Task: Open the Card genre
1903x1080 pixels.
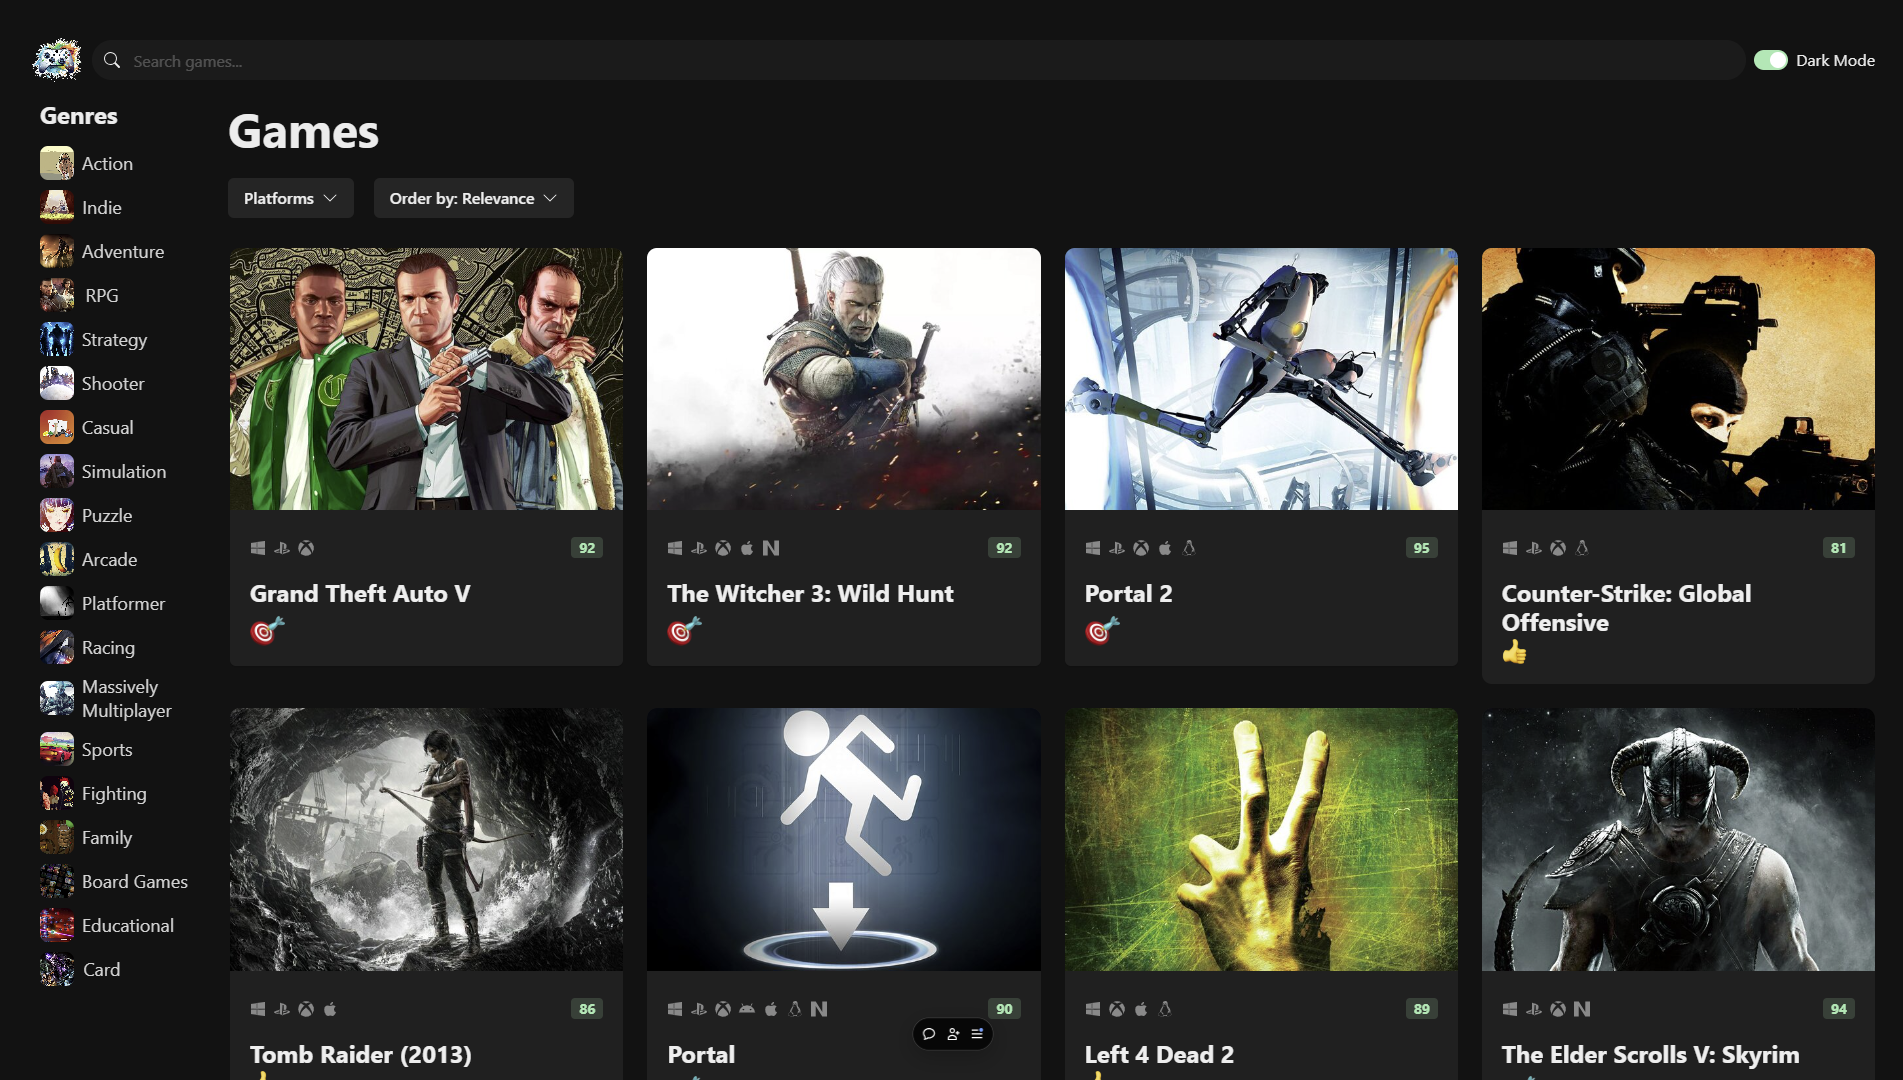Action: pyautogui.click(x=101, y=969)
